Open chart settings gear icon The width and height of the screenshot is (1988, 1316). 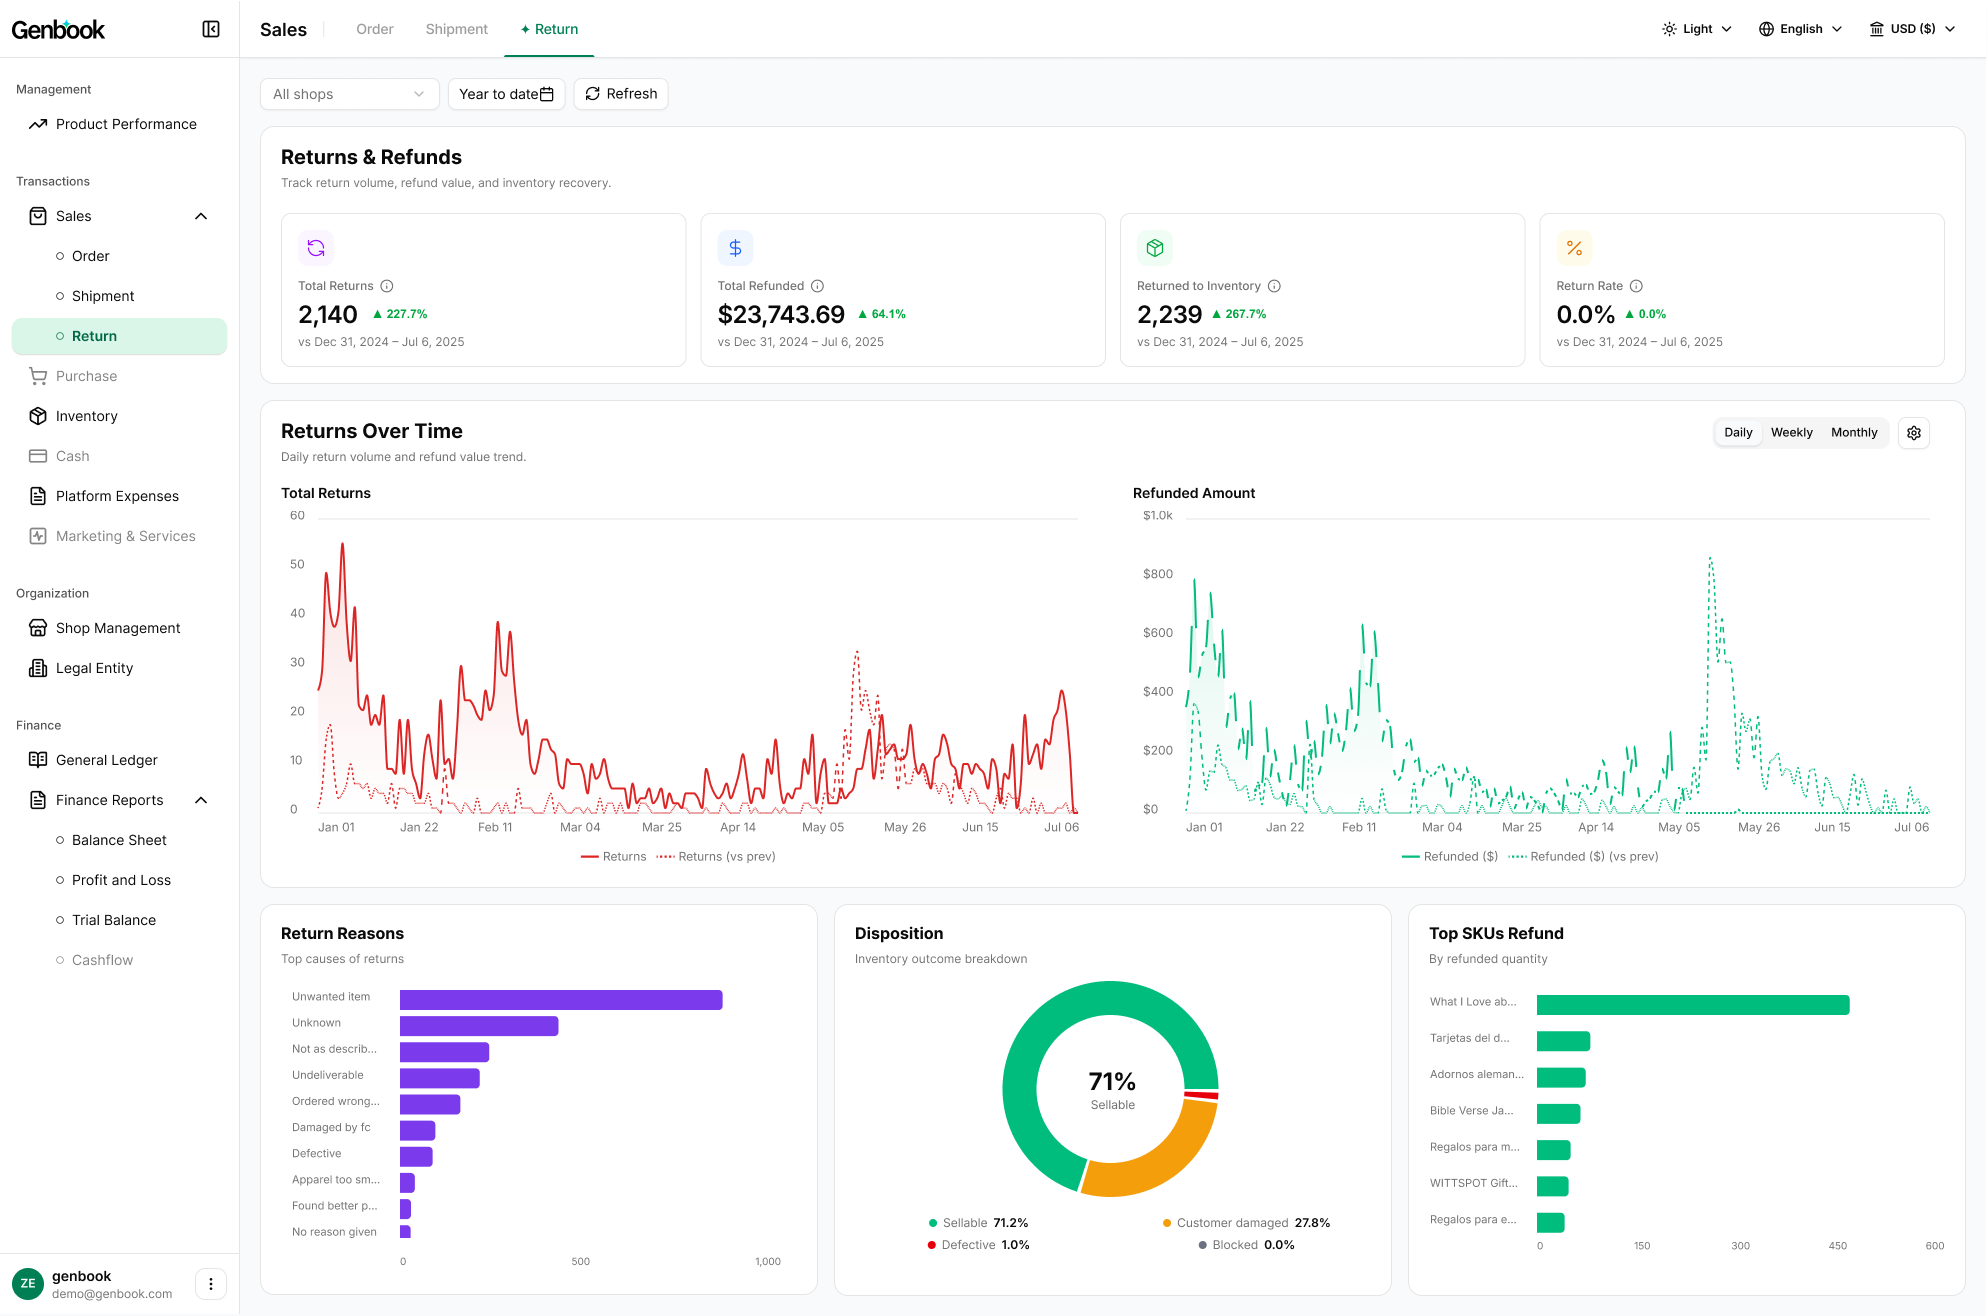[x=1914, y=433]
